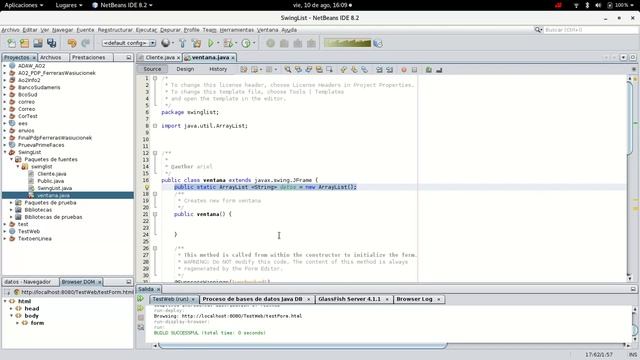Click the lightbulb hint icon at line 17
640x360 pixels.
(147, 187)
